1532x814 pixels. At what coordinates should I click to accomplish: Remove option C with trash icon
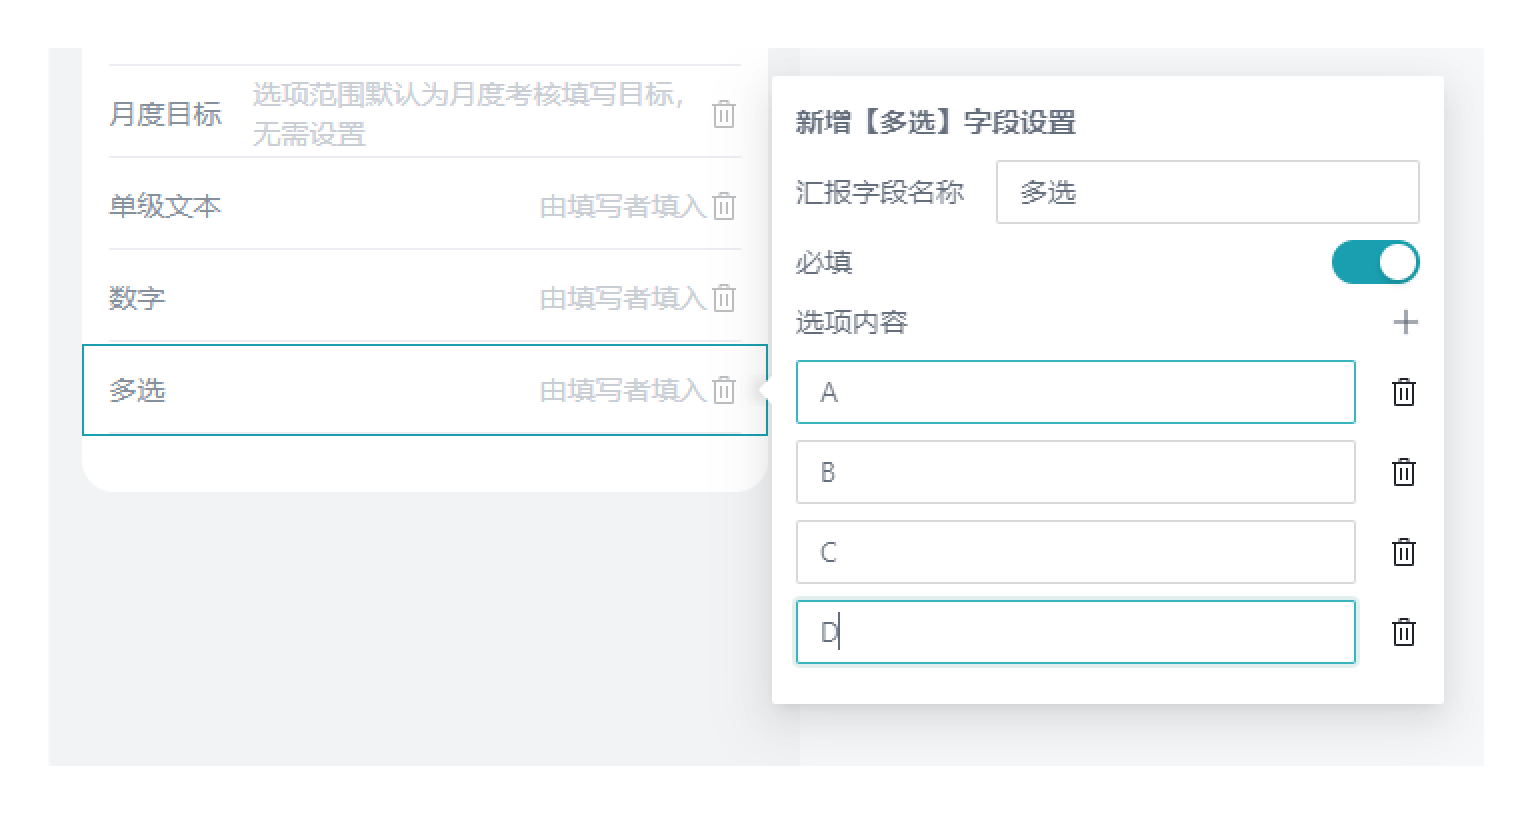(x=1403, y=552)
